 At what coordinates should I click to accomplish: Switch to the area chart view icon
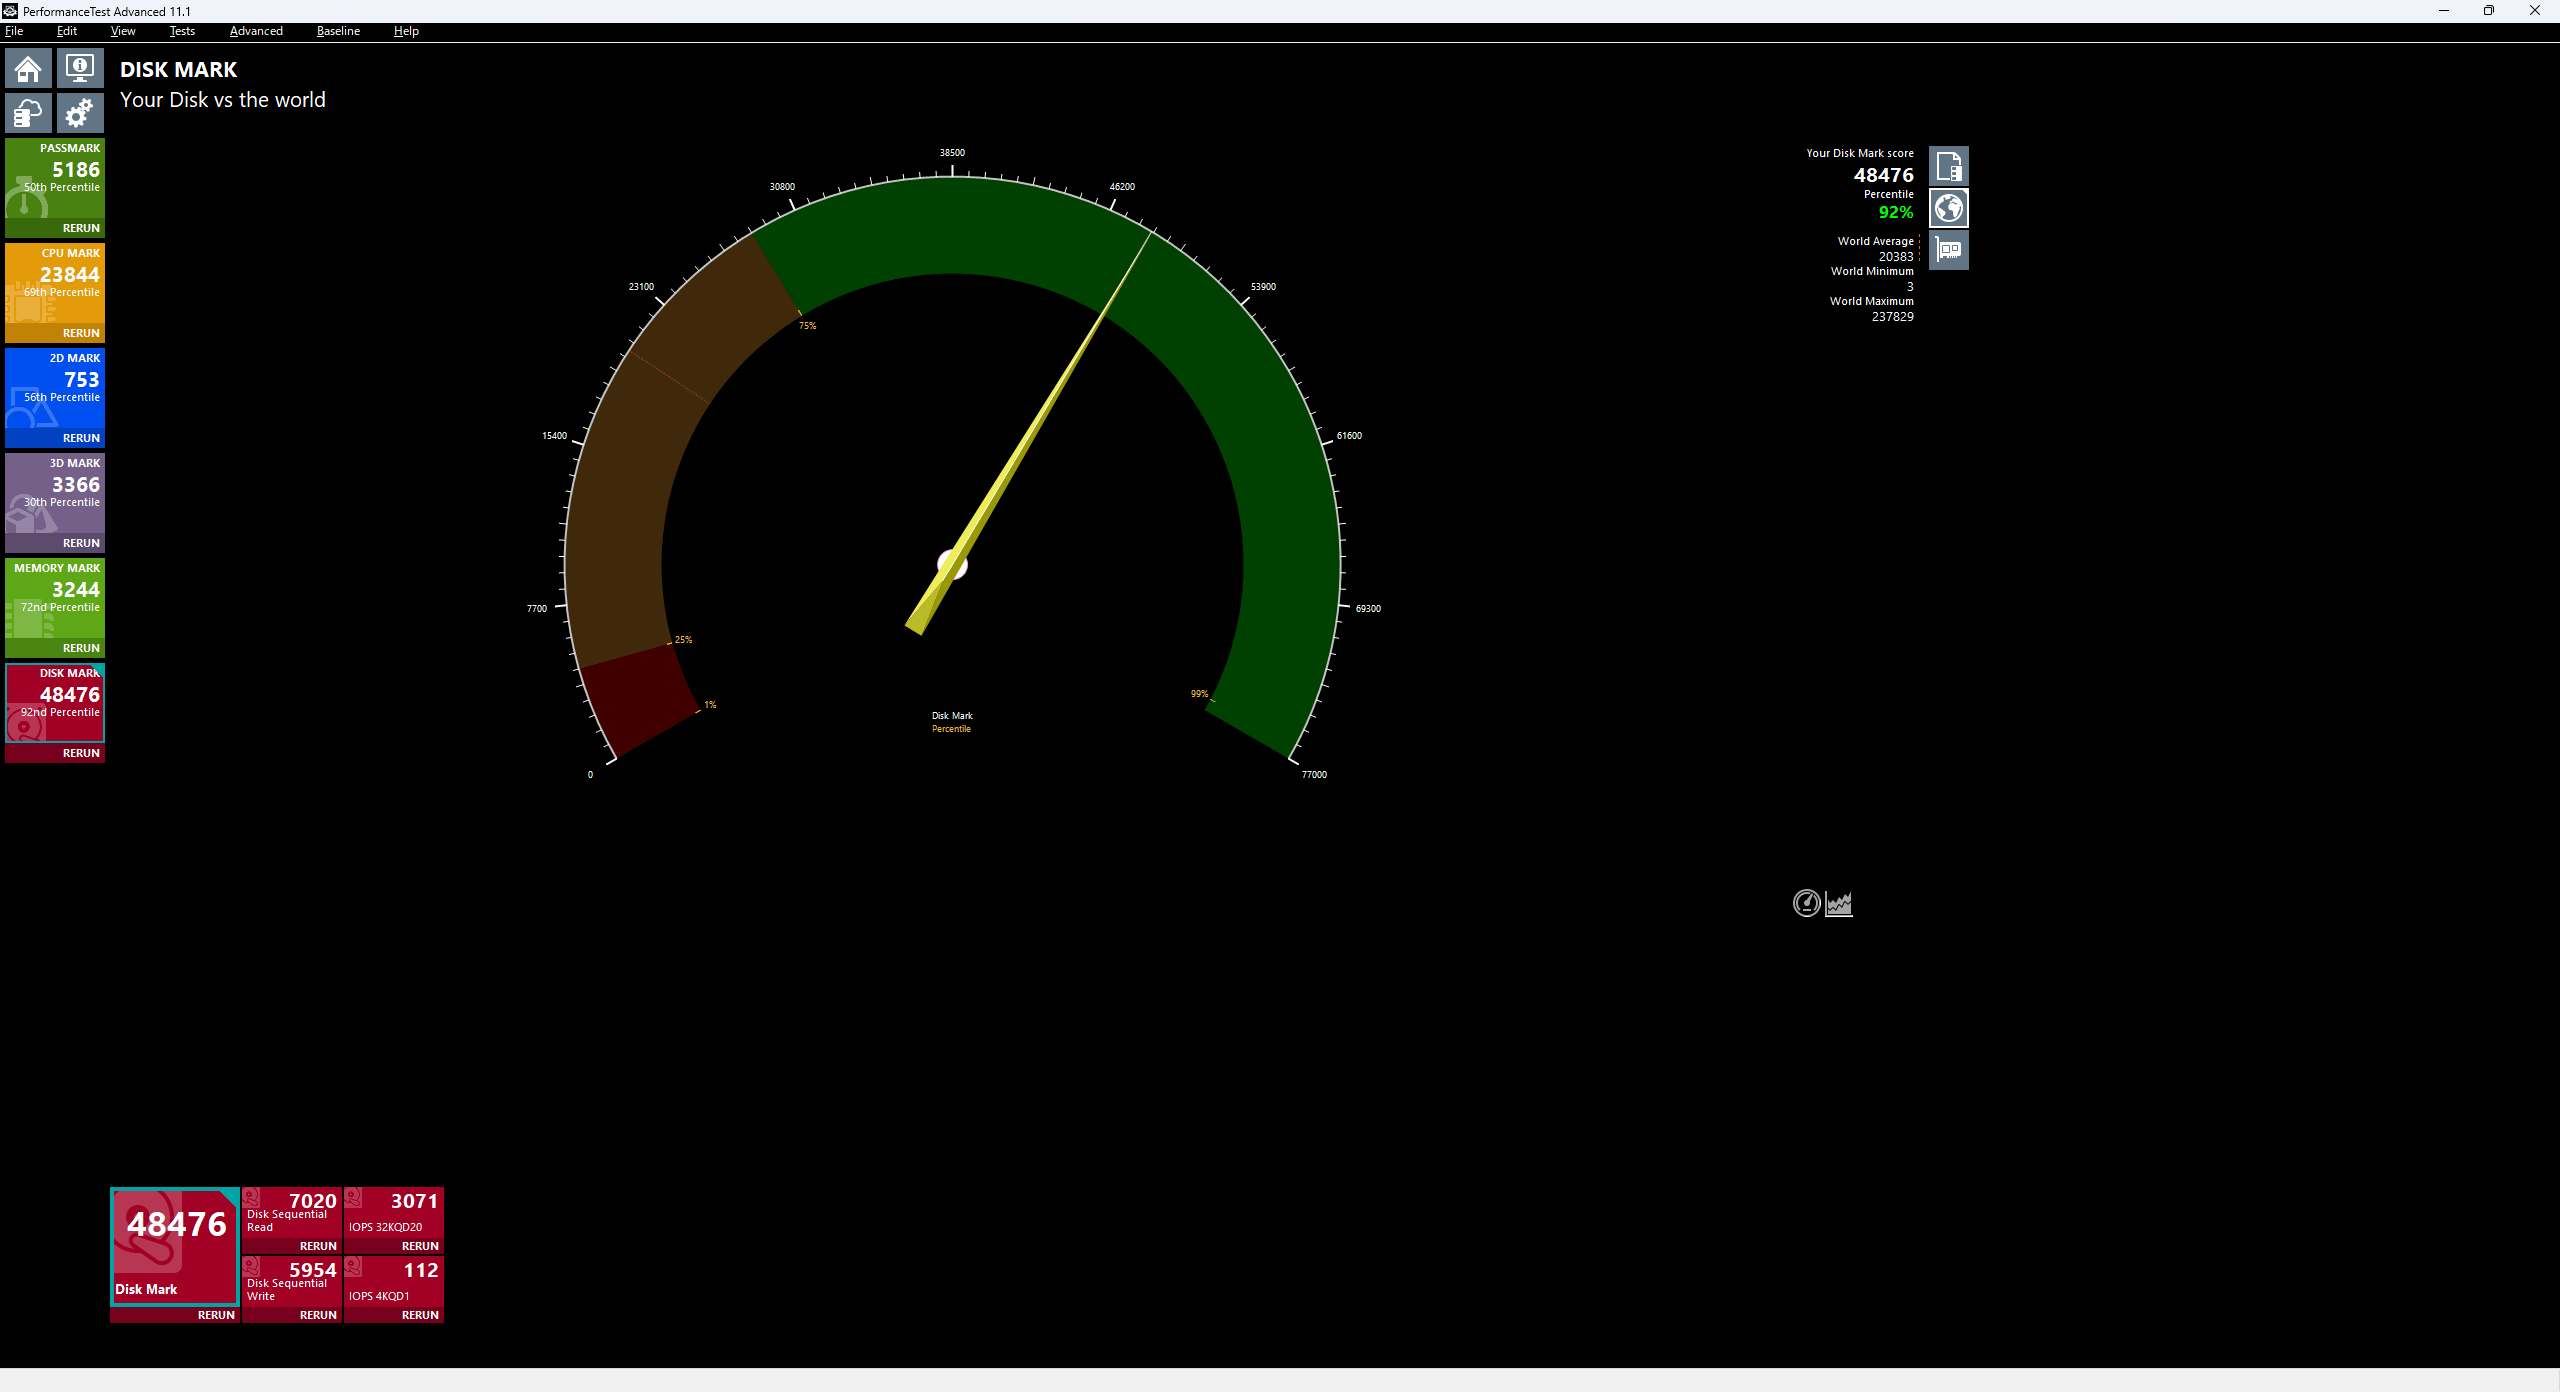1839,904
